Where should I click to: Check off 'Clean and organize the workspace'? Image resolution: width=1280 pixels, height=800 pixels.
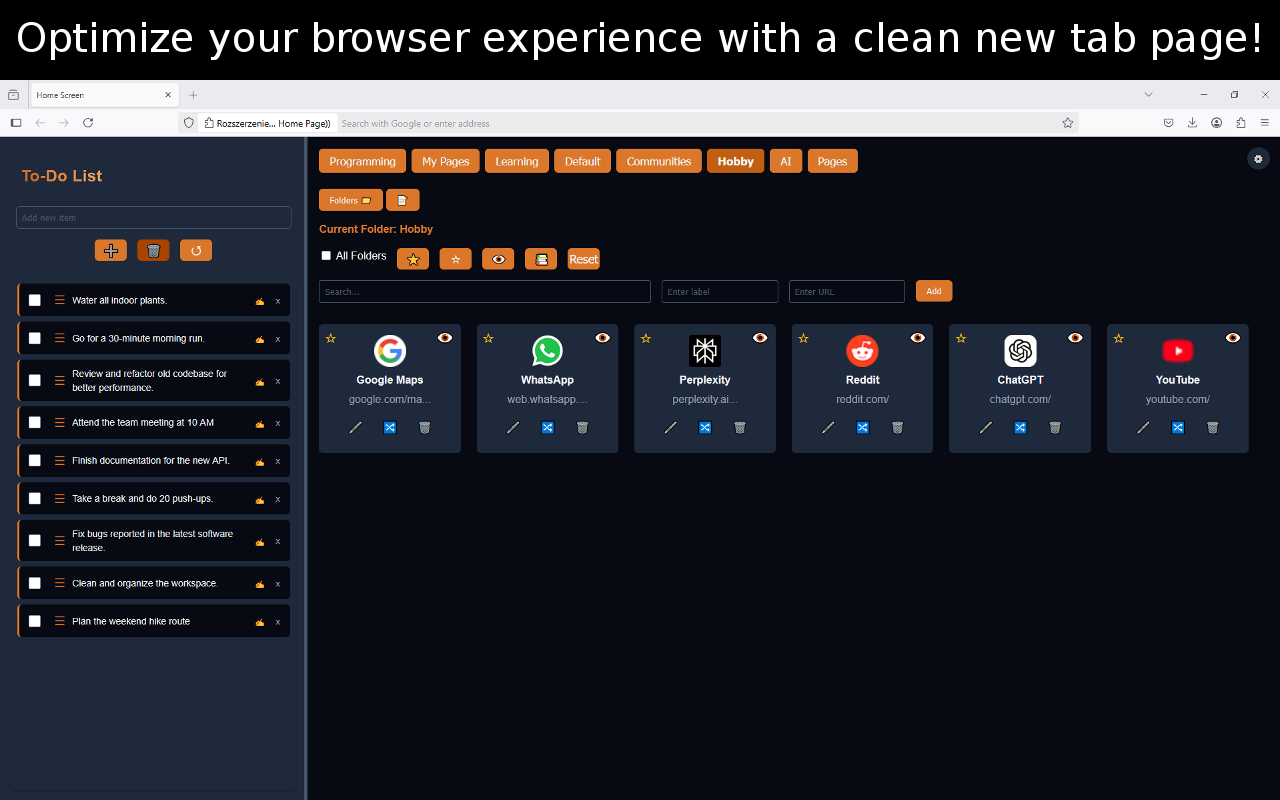(35, 583)
